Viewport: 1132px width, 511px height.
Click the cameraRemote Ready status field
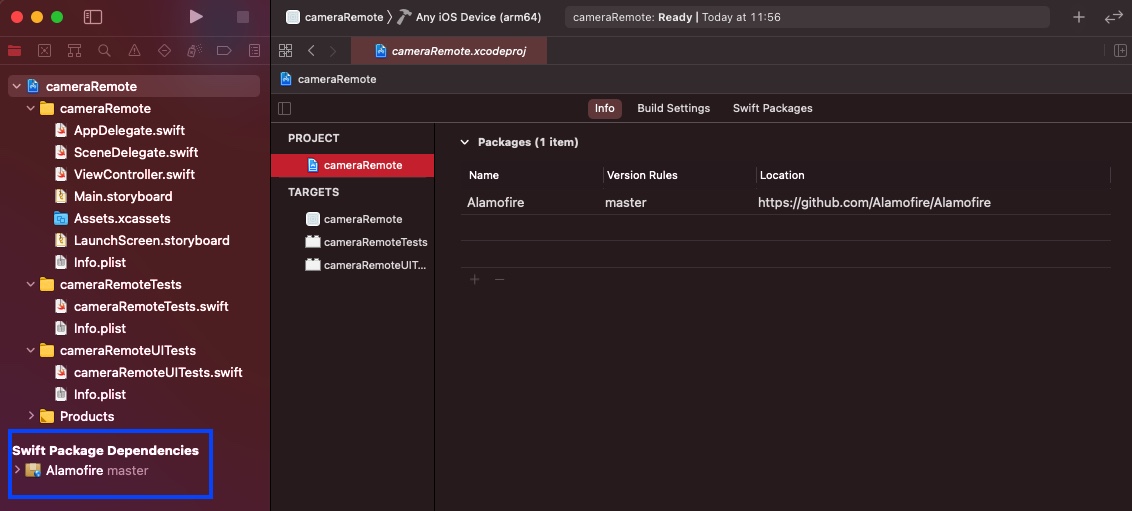[807, 17]
